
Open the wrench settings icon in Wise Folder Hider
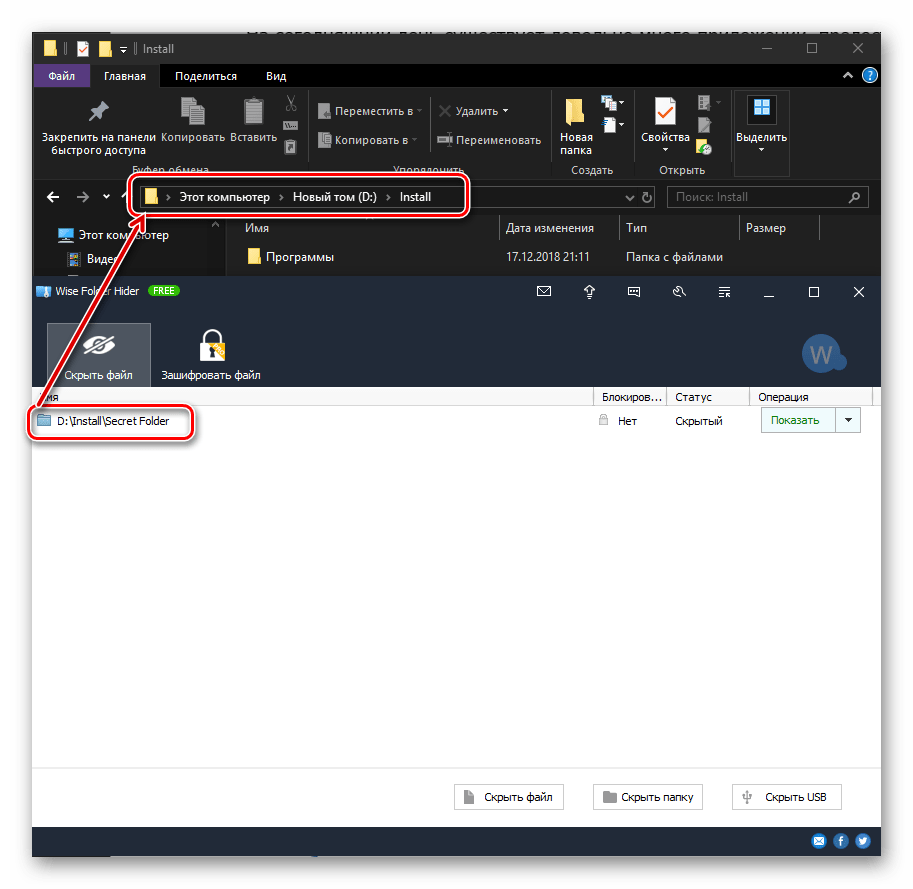click(679, 292)
